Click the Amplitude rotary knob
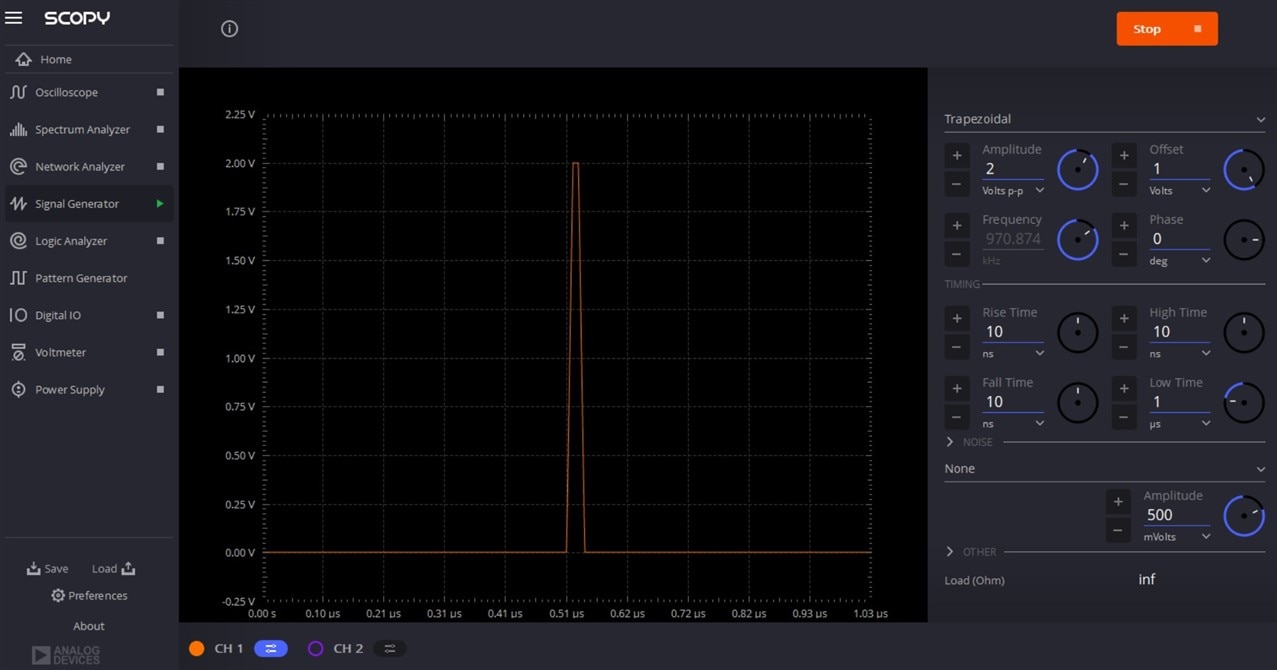The image size is (1277, 670). pos(1078,170)
